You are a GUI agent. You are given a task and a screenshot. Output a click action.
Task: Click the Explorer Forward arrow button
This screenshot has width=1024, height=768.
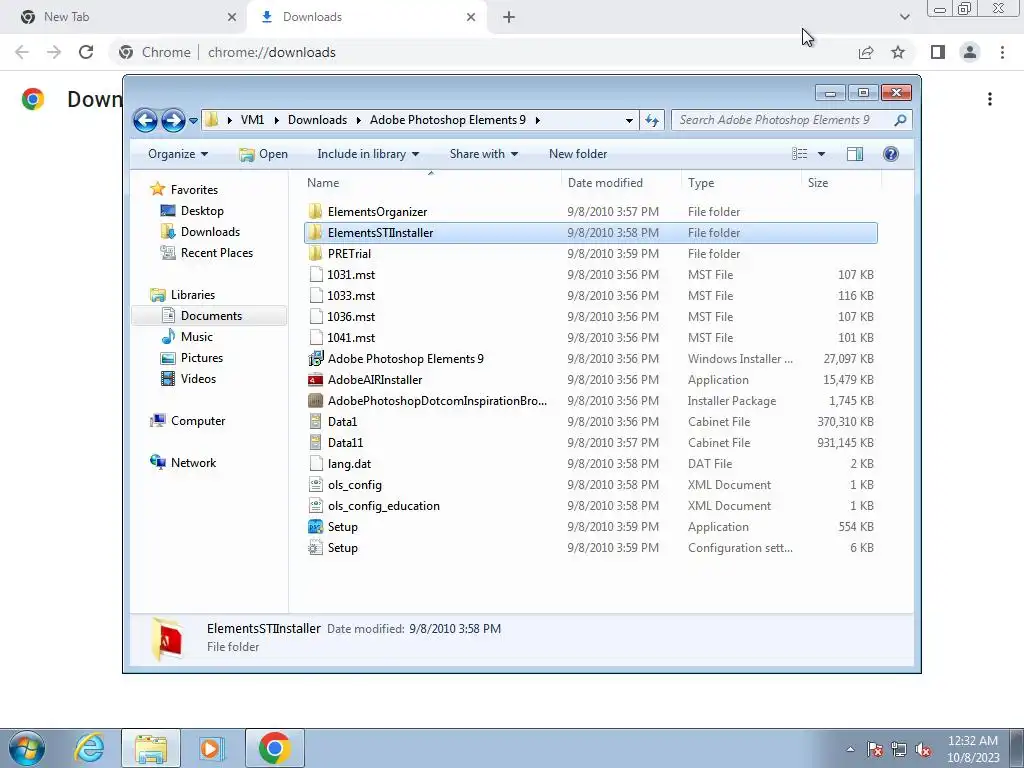pos(173,120)
